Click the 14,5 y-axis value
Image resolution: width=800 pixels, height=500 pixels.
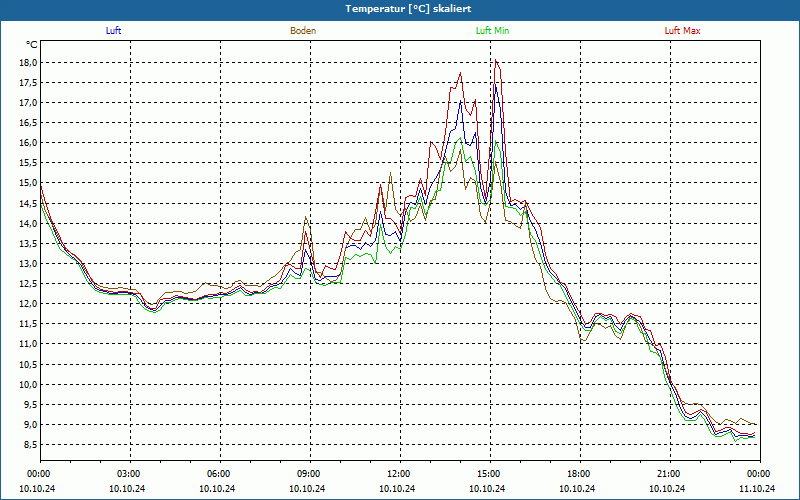[29, 203]
